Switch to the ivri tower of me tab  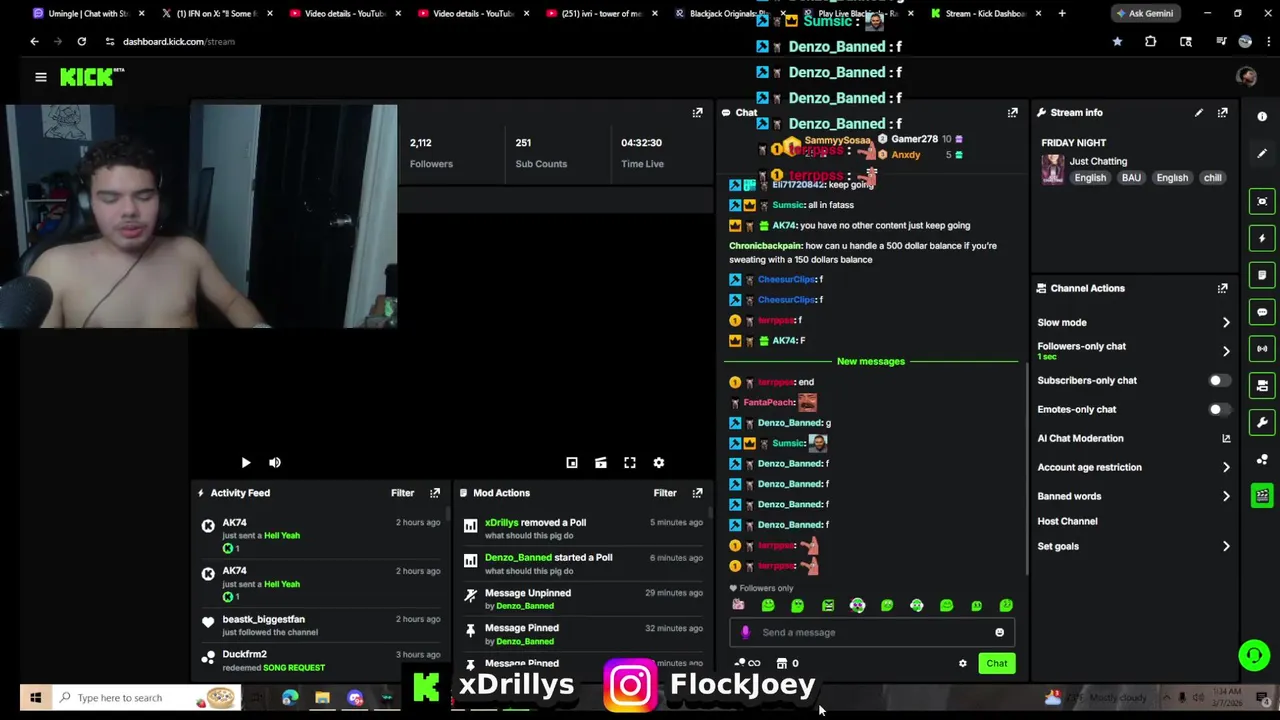[x=600, y=14]
